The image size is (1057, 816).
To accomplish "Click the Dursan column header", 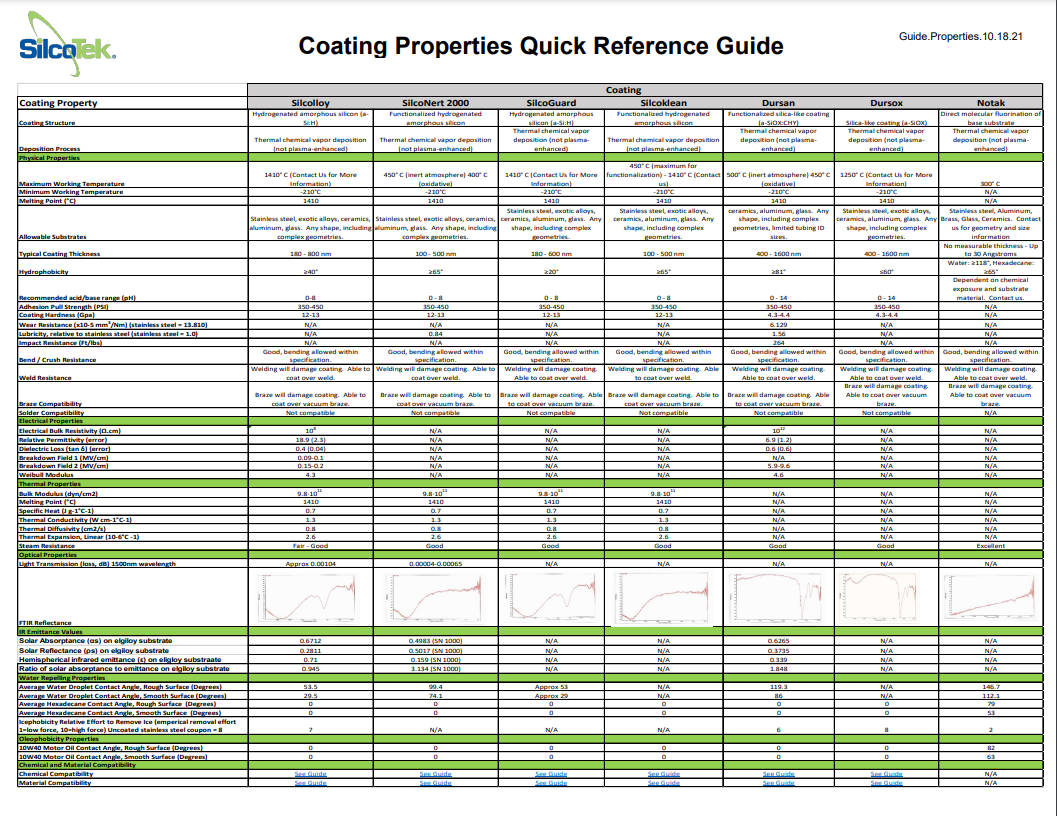I will [779, 103].
